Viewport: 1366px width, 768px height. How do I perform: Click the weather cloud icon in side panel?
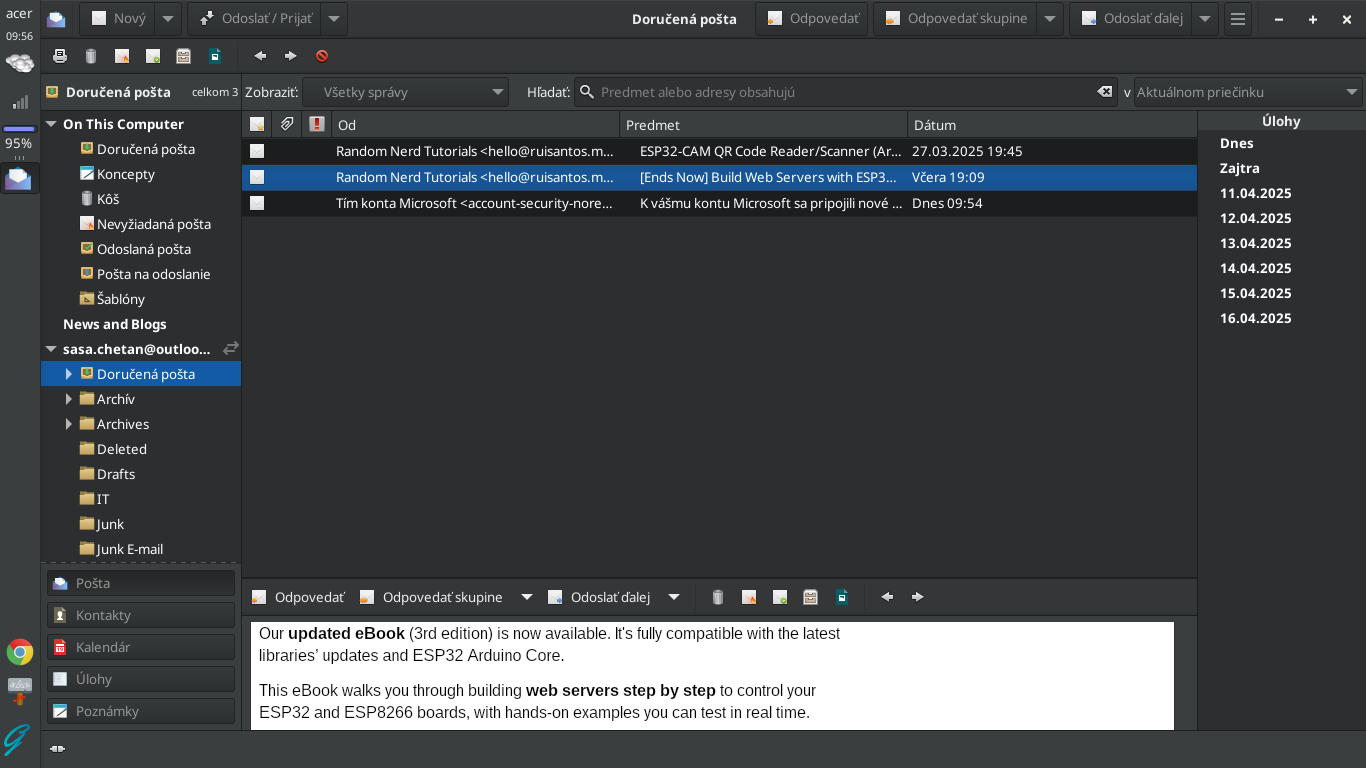point(20,63)
